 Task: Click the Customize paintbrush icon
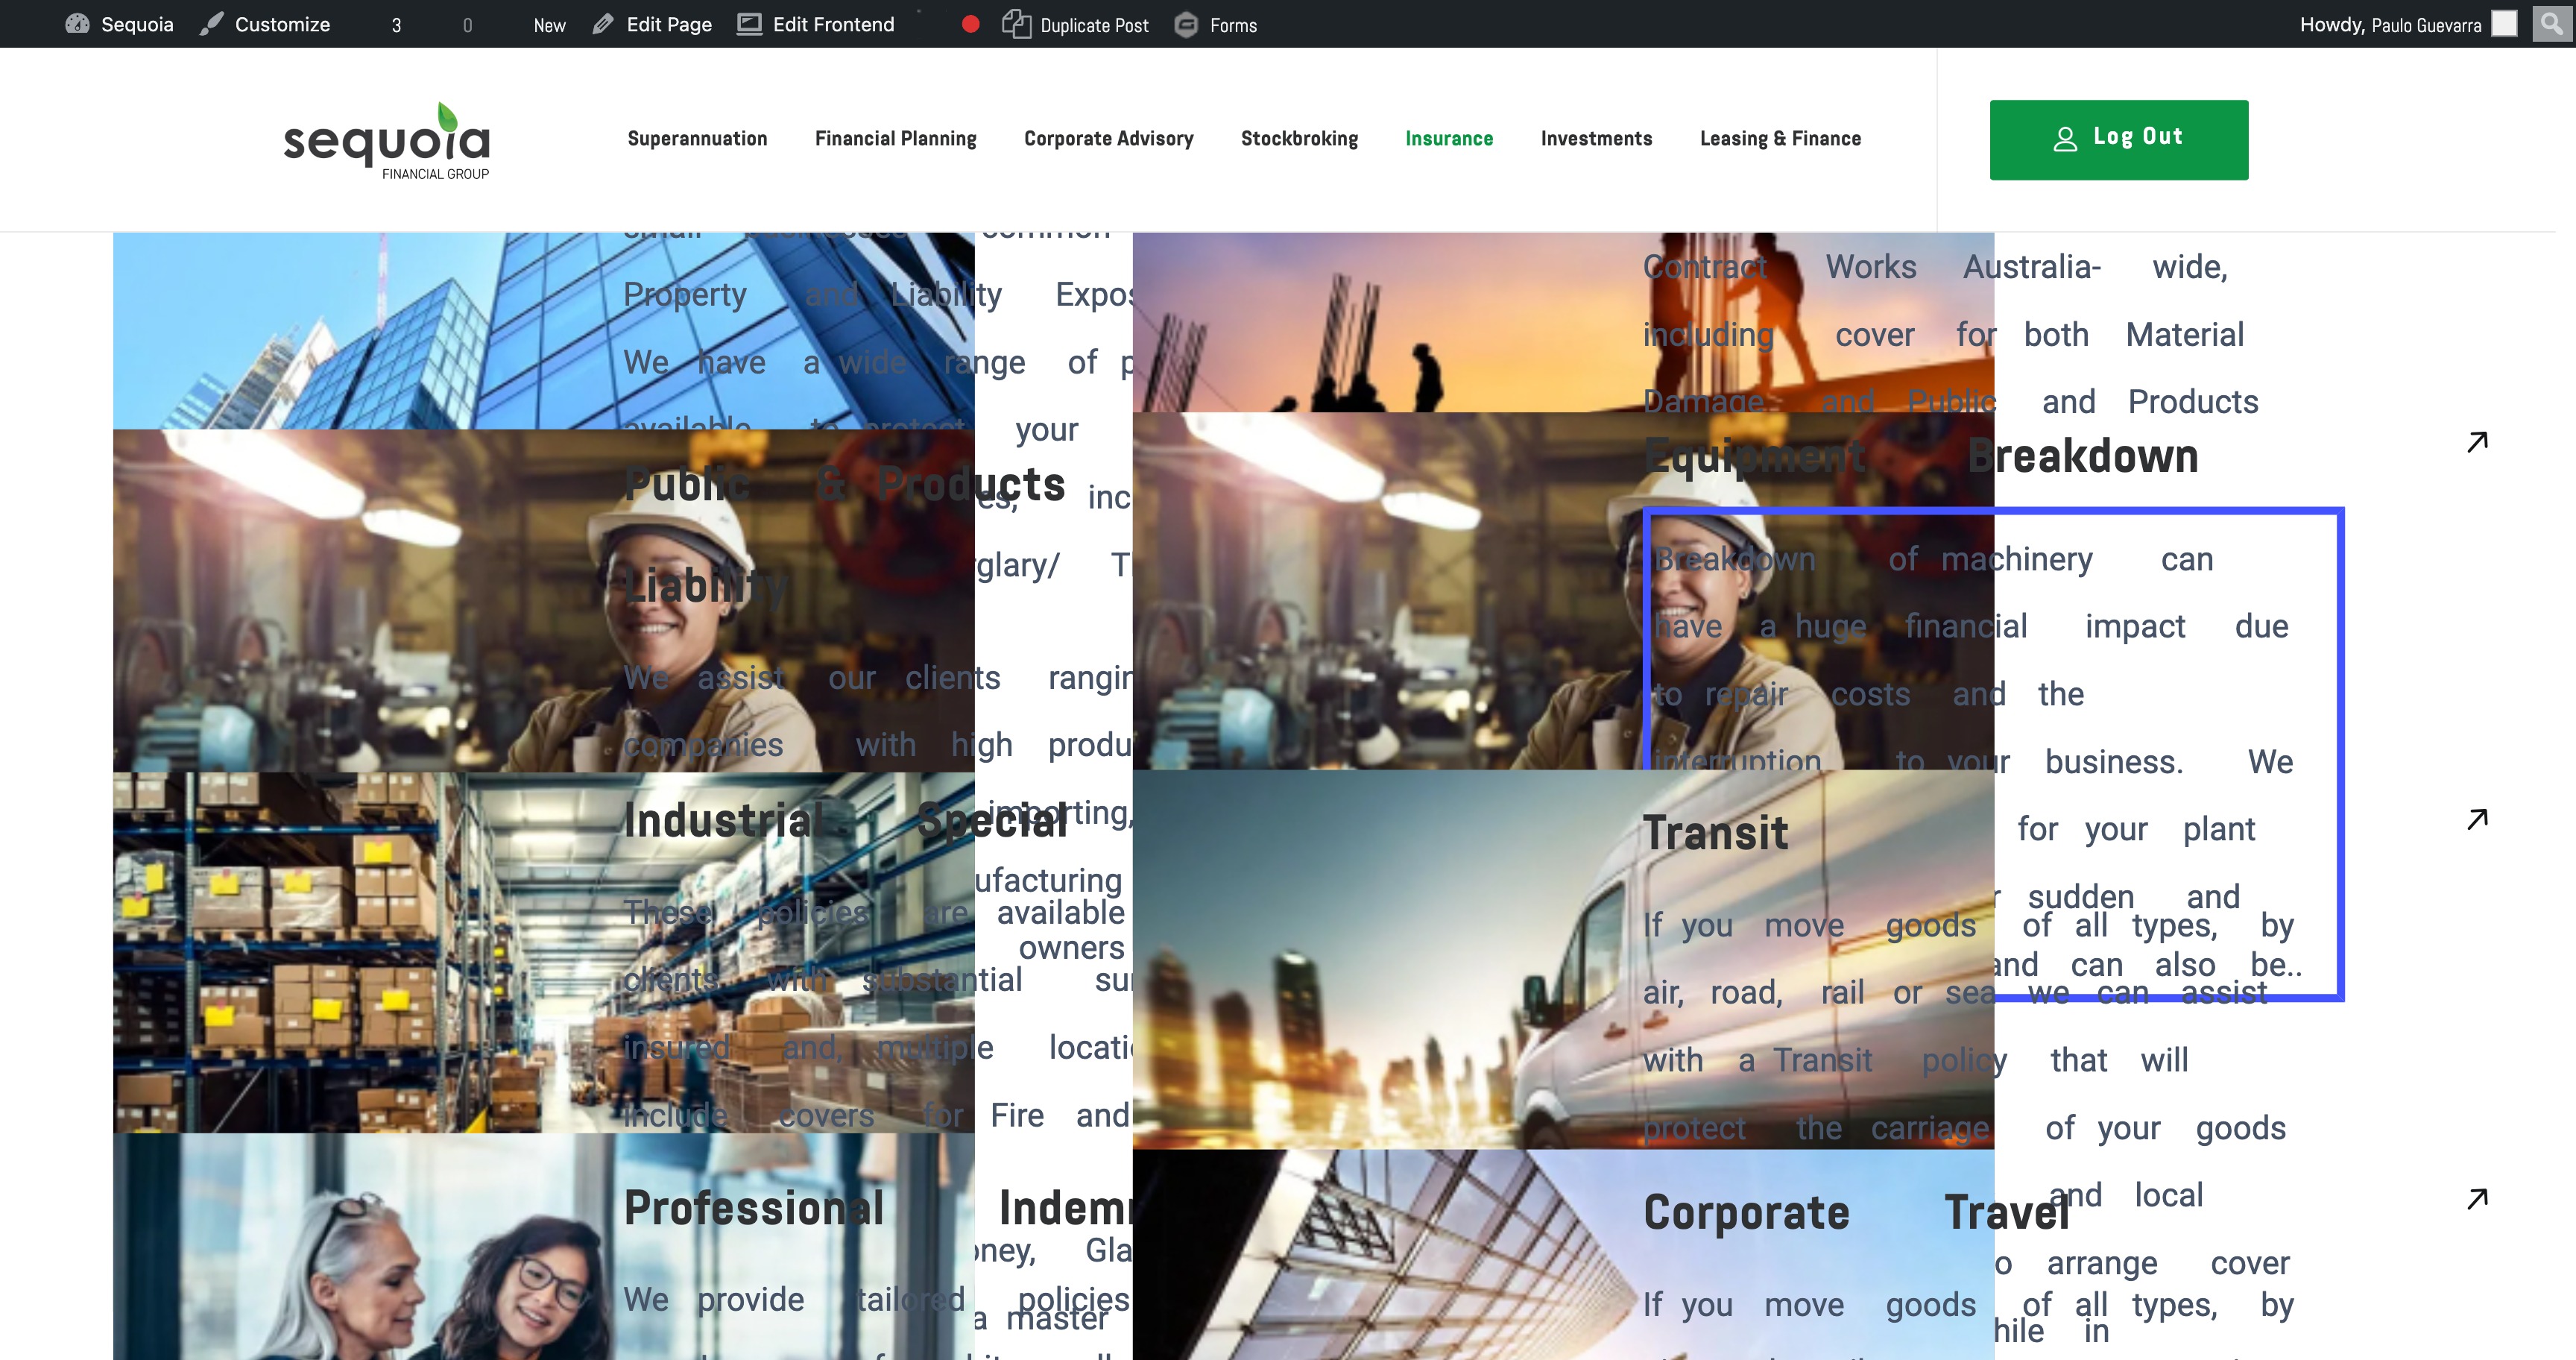click(211, 24)
